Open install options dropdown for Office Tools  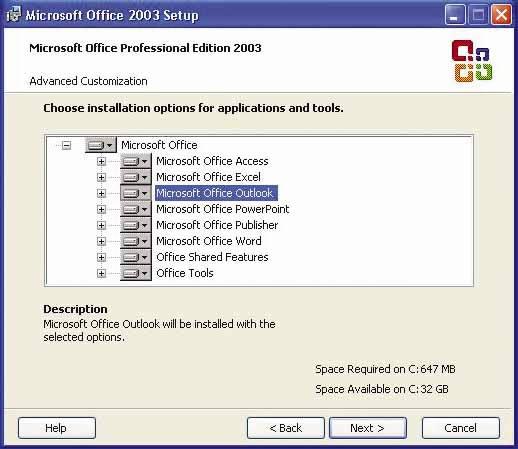(136, 273)
